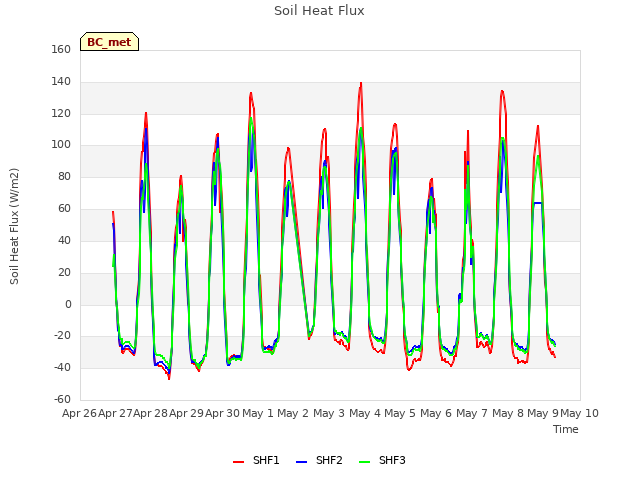The height and width of the screenshot is (480, 640).
Task: Click the -40 y-axis label
Action: 62,368
